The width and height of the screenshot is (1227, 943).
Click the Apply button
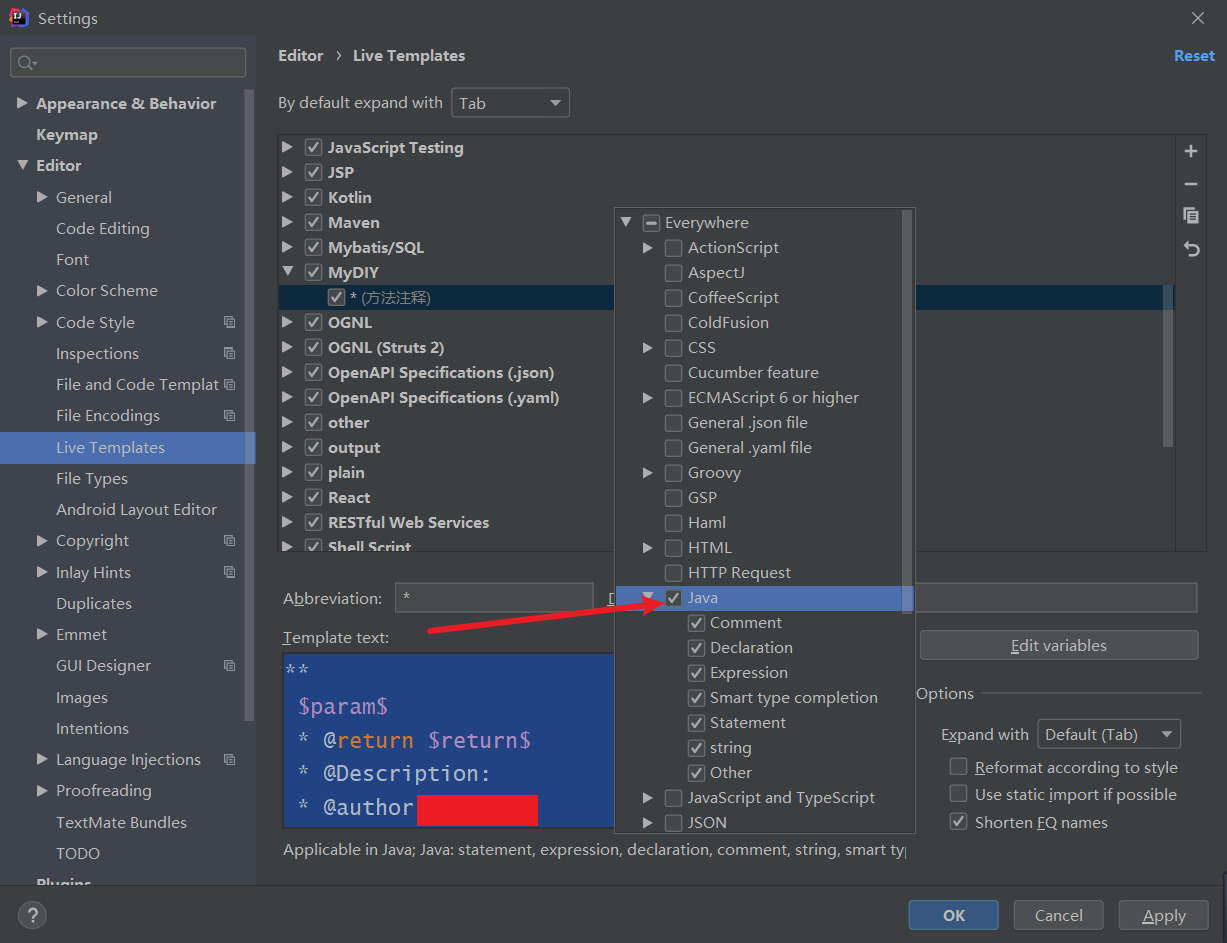pyautogui.click(x=1164, y=915)
